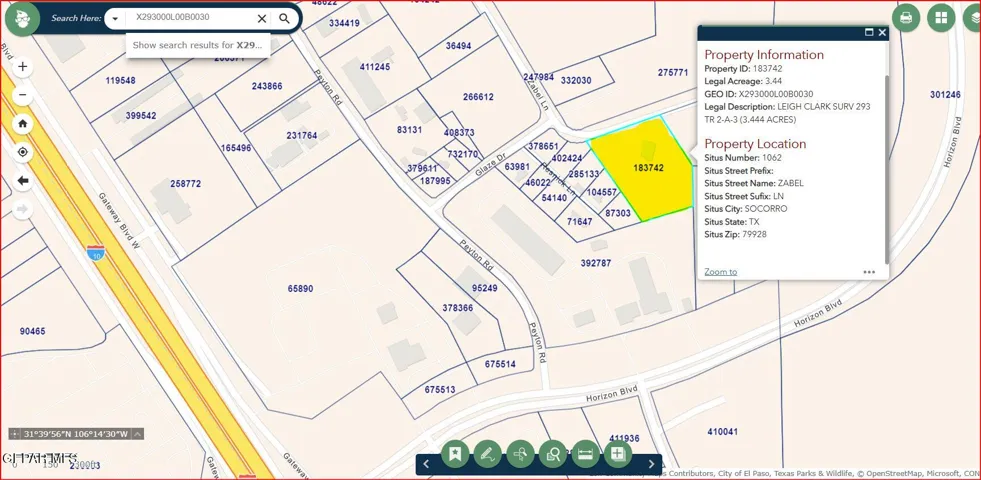This screenshot has height=480, width=981.
Task: Select parcel 675514
Action: pyautogui.click(x=500, y=364)
